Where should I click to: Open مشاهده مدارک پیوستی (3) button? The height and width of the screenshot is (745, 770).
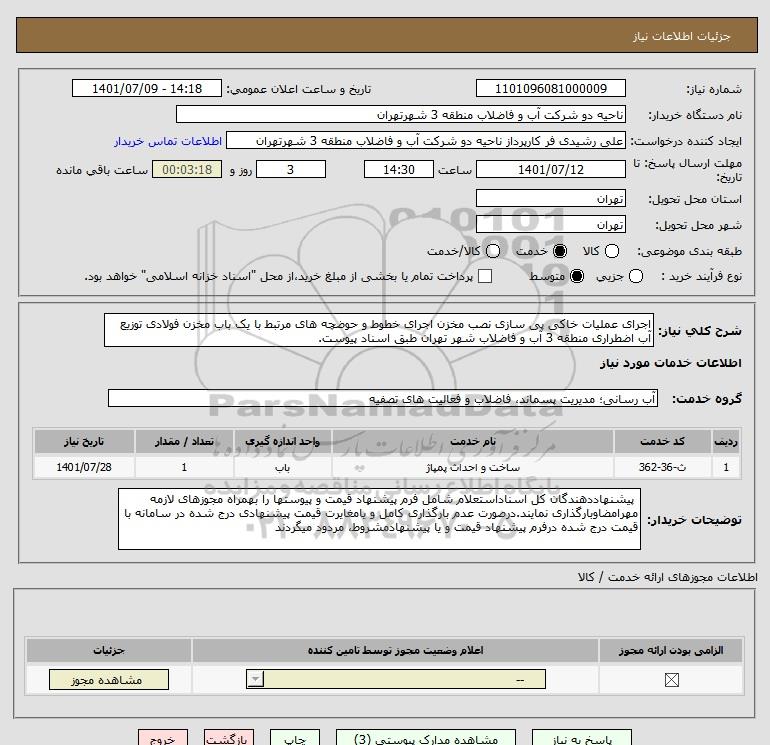click(426, 738)
